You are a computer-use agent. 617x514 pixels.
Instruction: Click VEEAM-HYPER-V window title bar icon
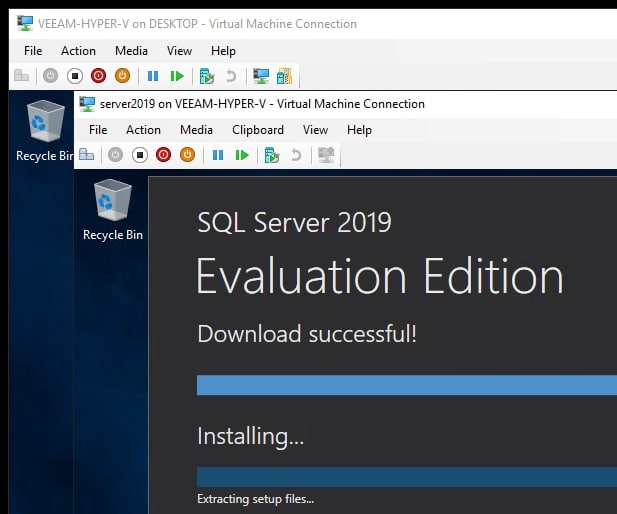(x=25, y=23)
